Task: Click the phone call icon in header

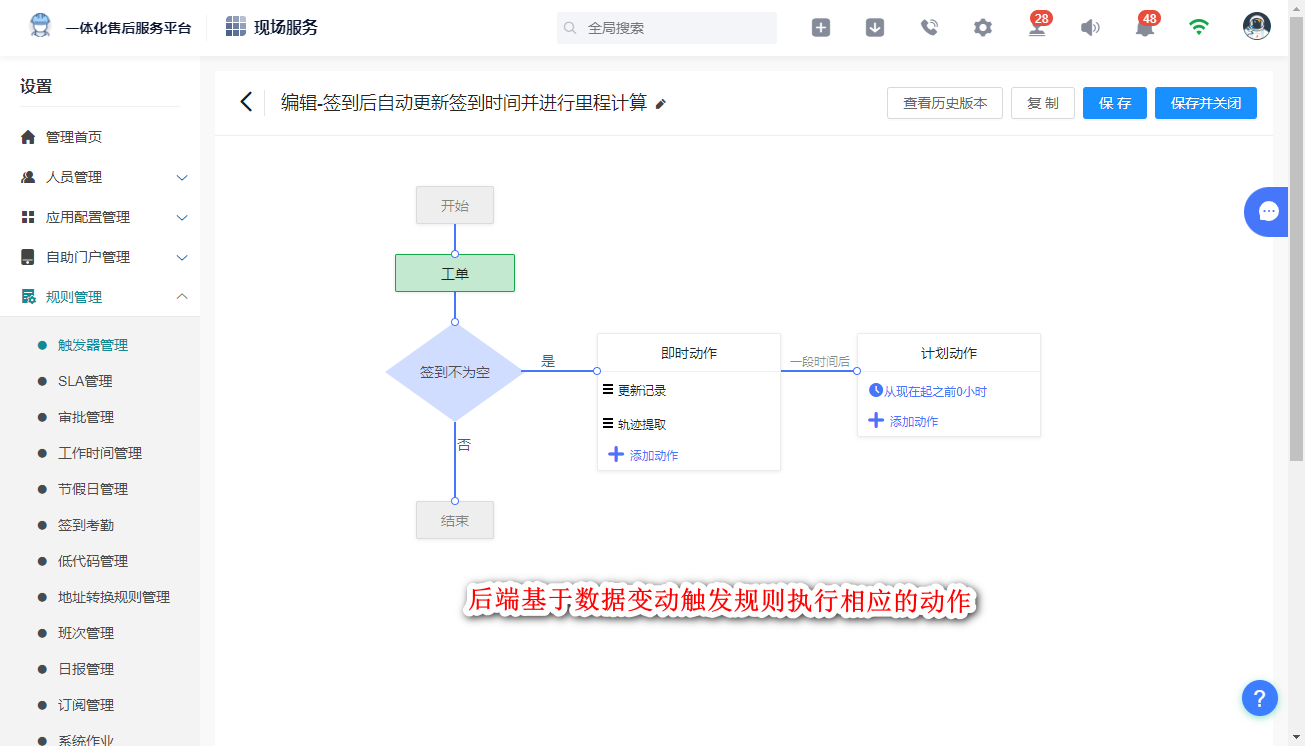Action: point(929,28)
